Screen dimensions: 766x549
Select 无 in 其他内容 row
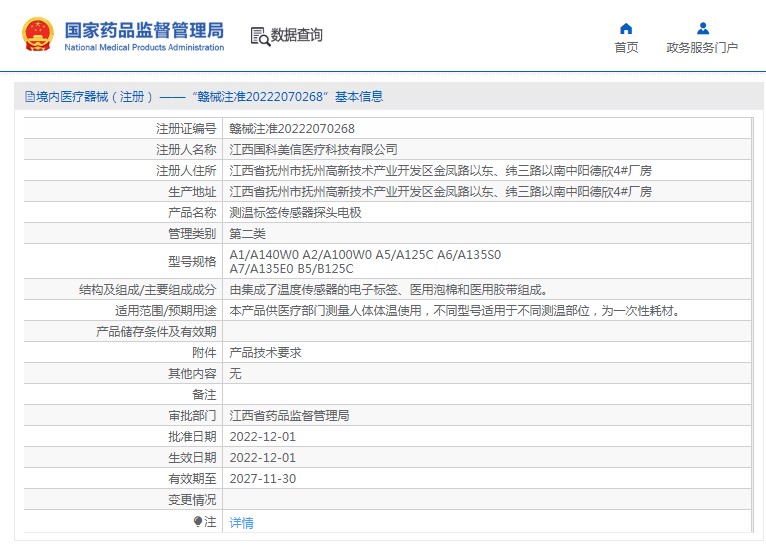pos(235,374)
